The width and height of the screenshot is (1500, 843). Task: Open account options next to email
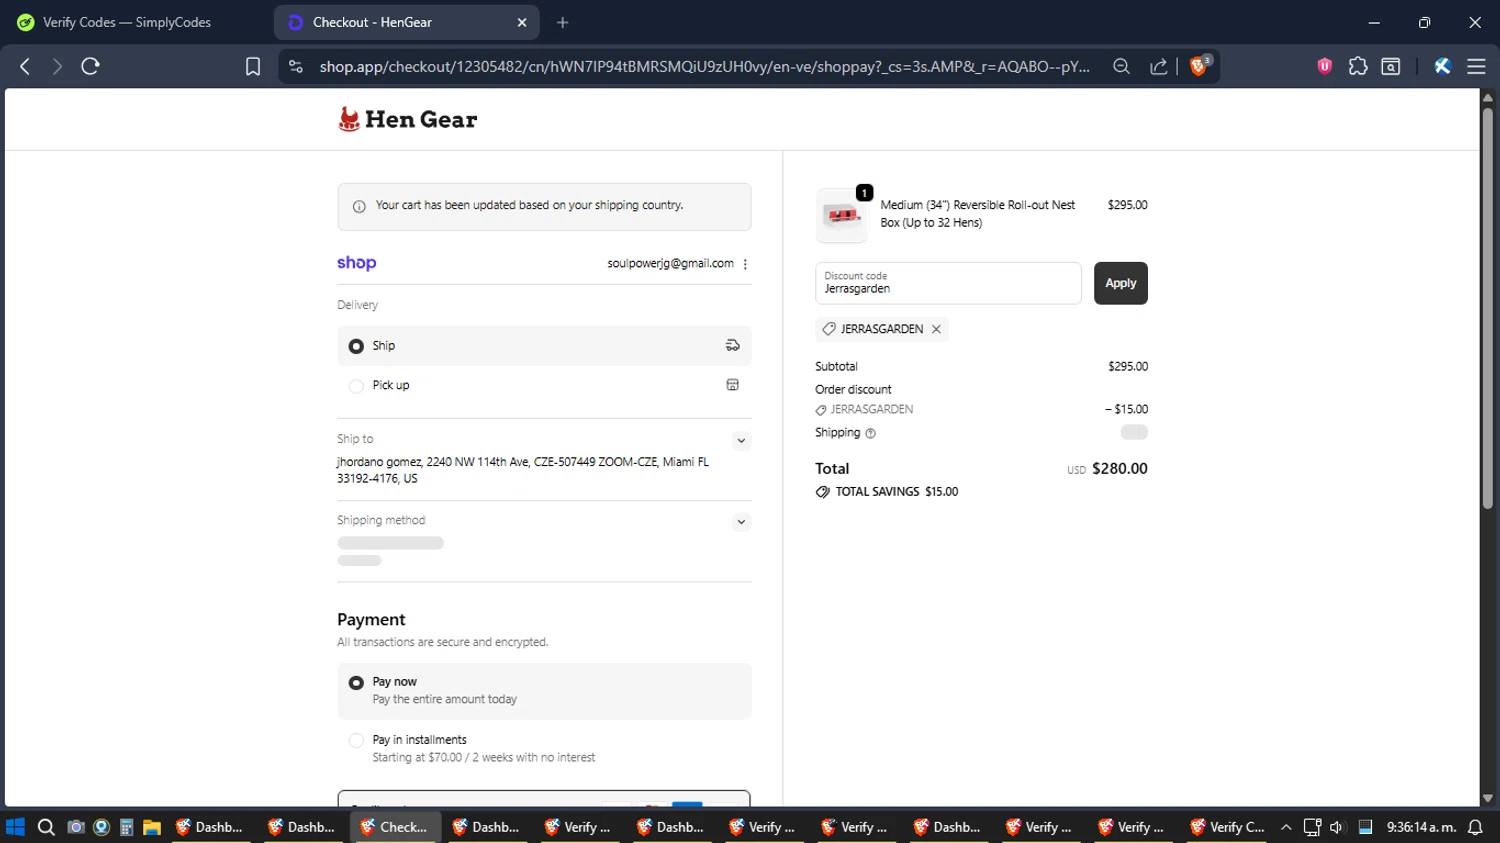pyautogui.click(x=745, y=264)
